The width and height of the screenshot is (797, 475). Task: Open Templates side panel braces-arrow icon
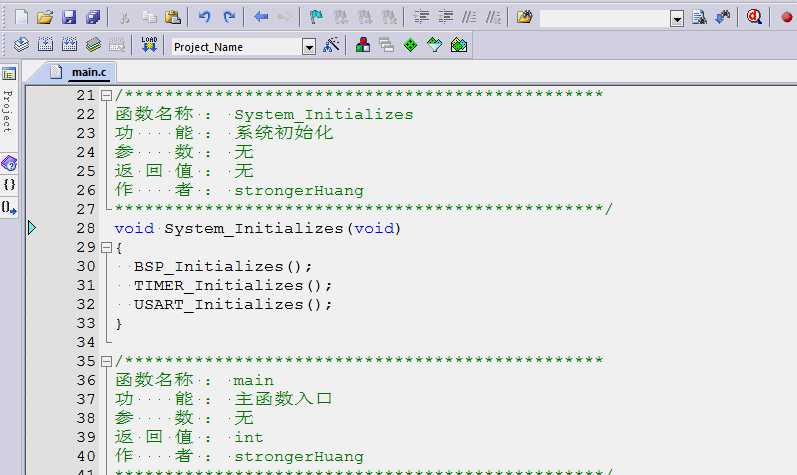[x=9, y=207]
